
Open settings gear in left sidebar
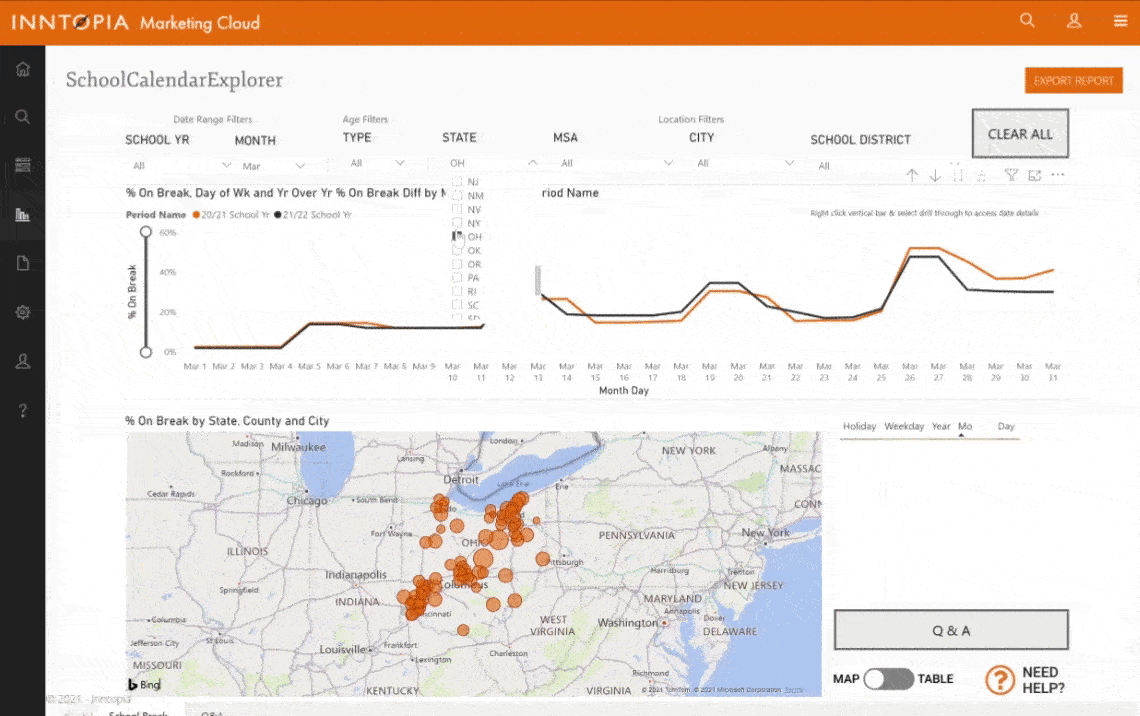point(23,312)
